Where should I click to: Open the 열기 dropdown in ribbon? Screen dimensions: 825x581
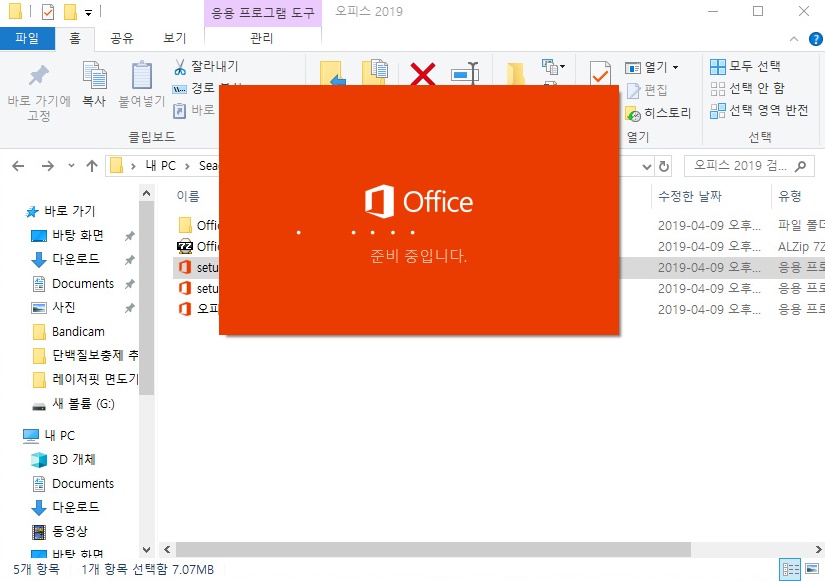(x=675, y=67)
